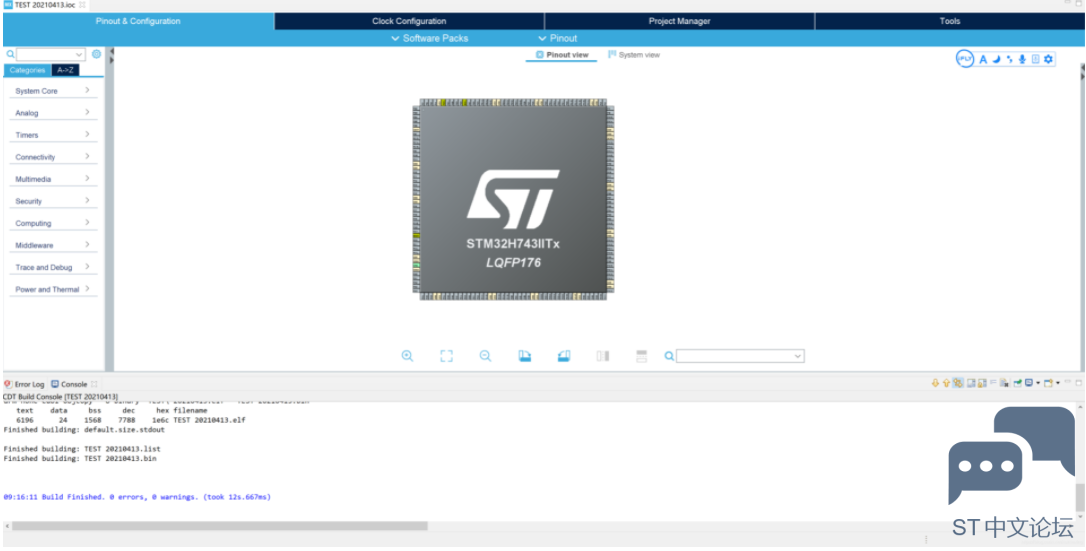Click the search icon in categories panel

(10, 54)
